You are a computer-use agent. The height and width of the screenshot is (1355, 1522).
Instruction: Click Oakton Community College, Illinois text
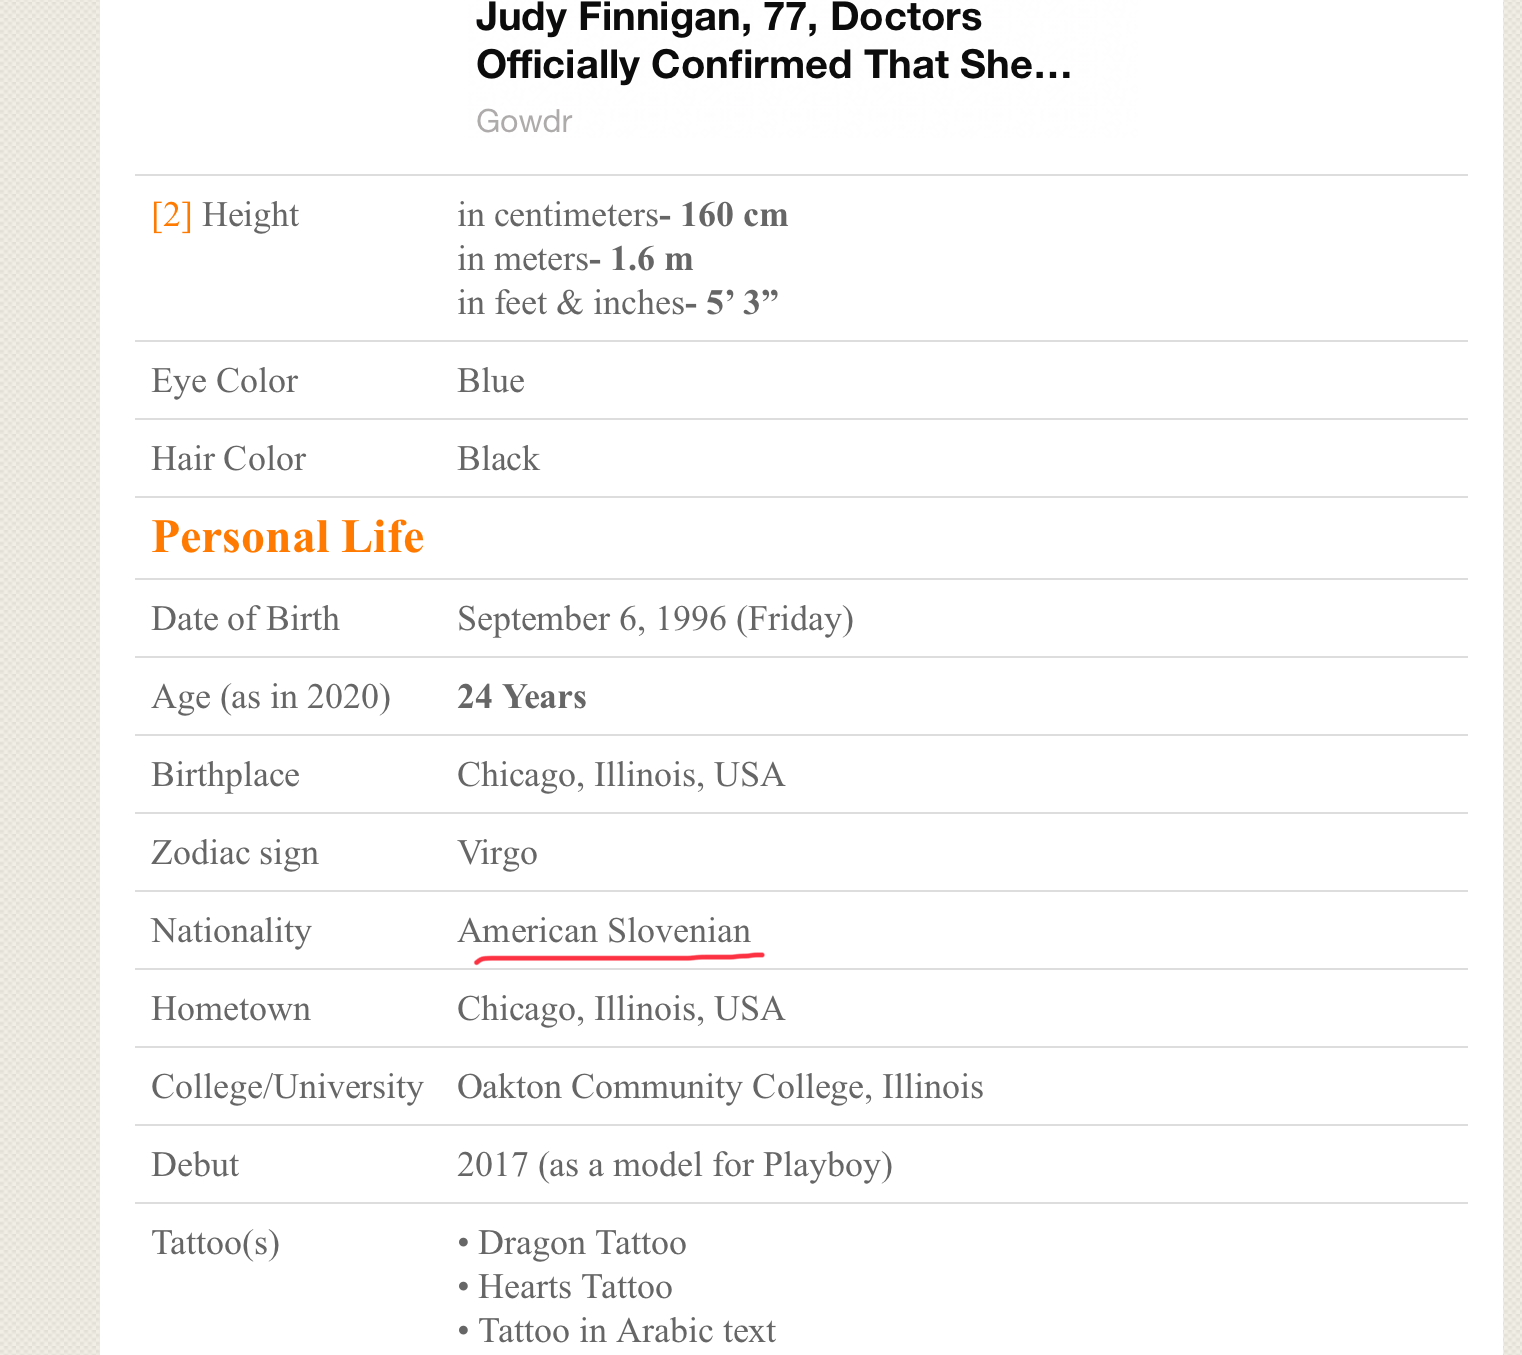(720, 1087)
